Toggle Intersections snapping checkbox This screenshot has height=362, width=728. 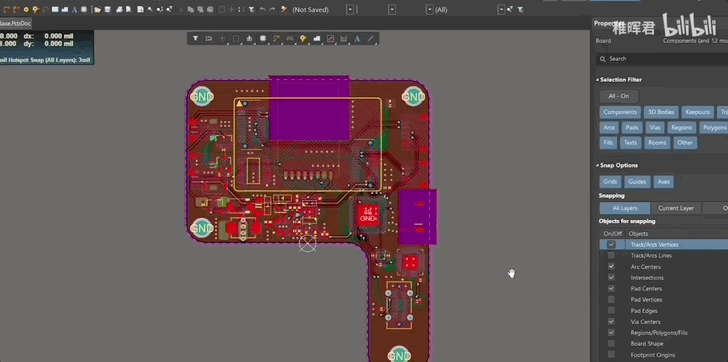(611, 278)
